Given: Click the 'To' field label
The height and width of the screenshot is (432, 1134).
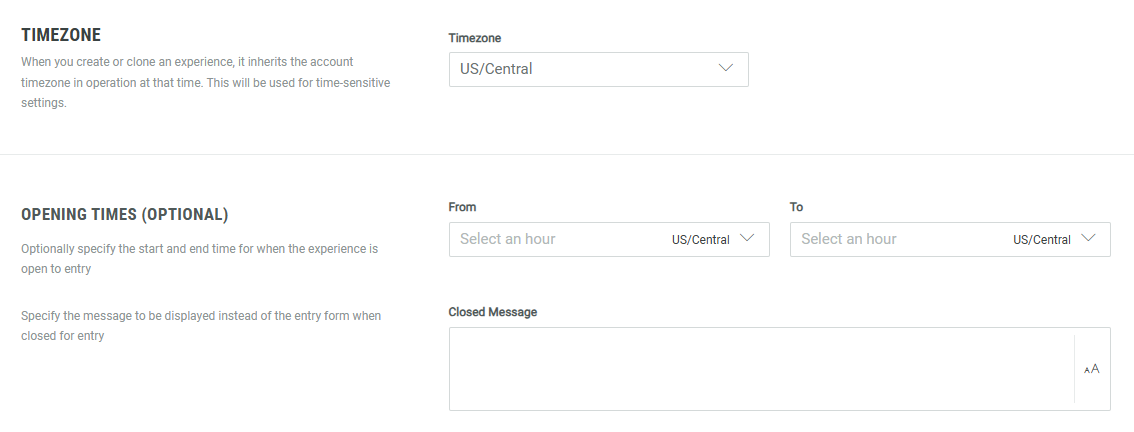Looking at the screenshot, I should [x=796, y=207].
